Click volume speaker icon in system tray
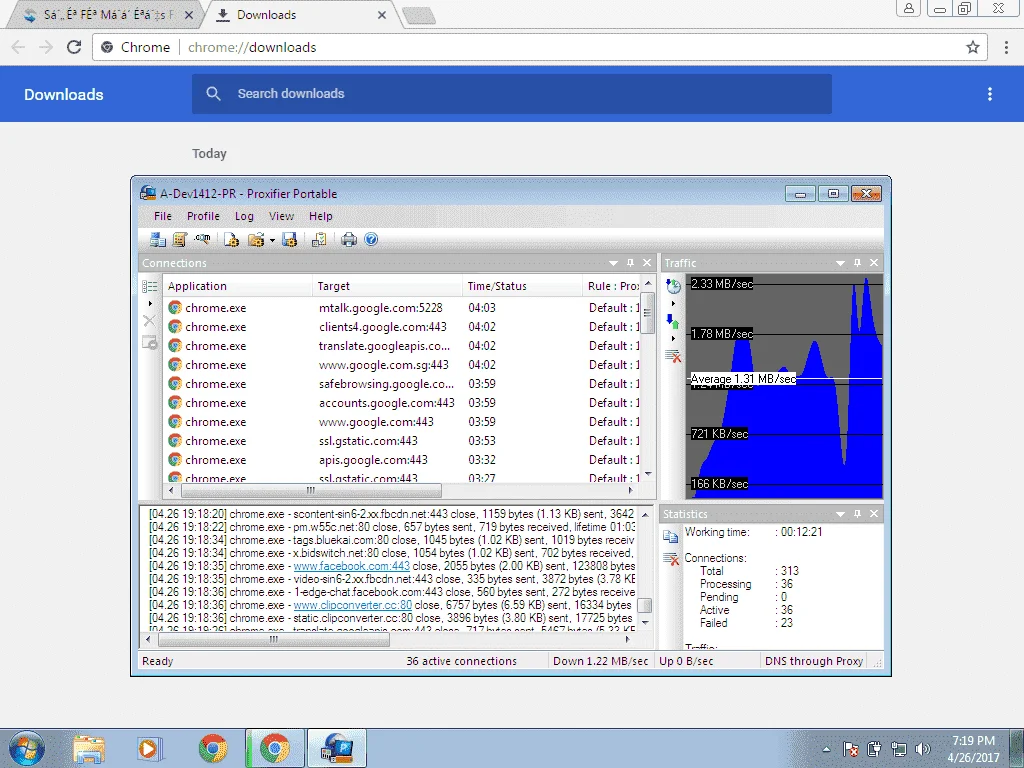The width and height of the screenshot is (1024, 768). point(922,749)
